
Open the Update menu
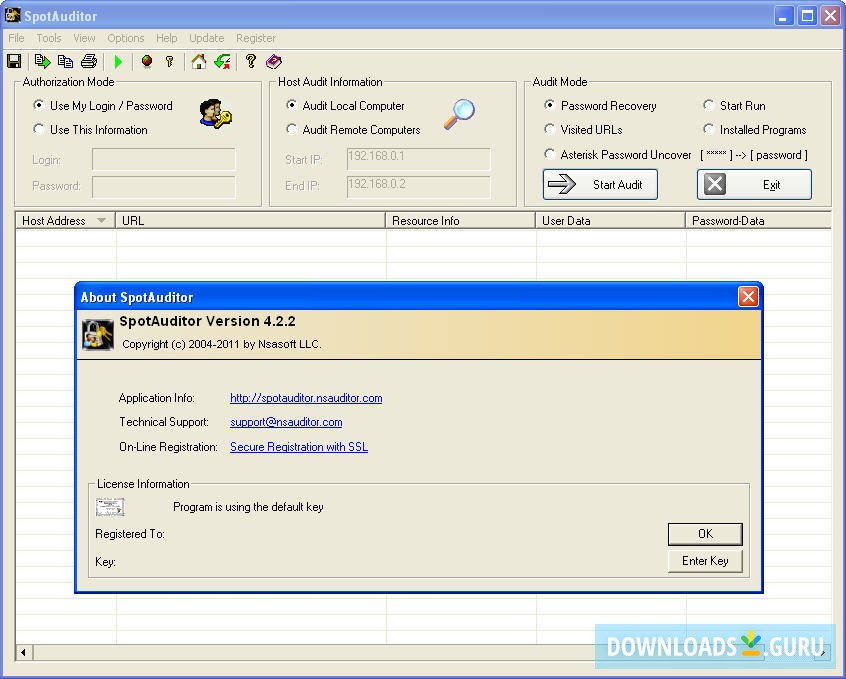[x=206, y=38]
